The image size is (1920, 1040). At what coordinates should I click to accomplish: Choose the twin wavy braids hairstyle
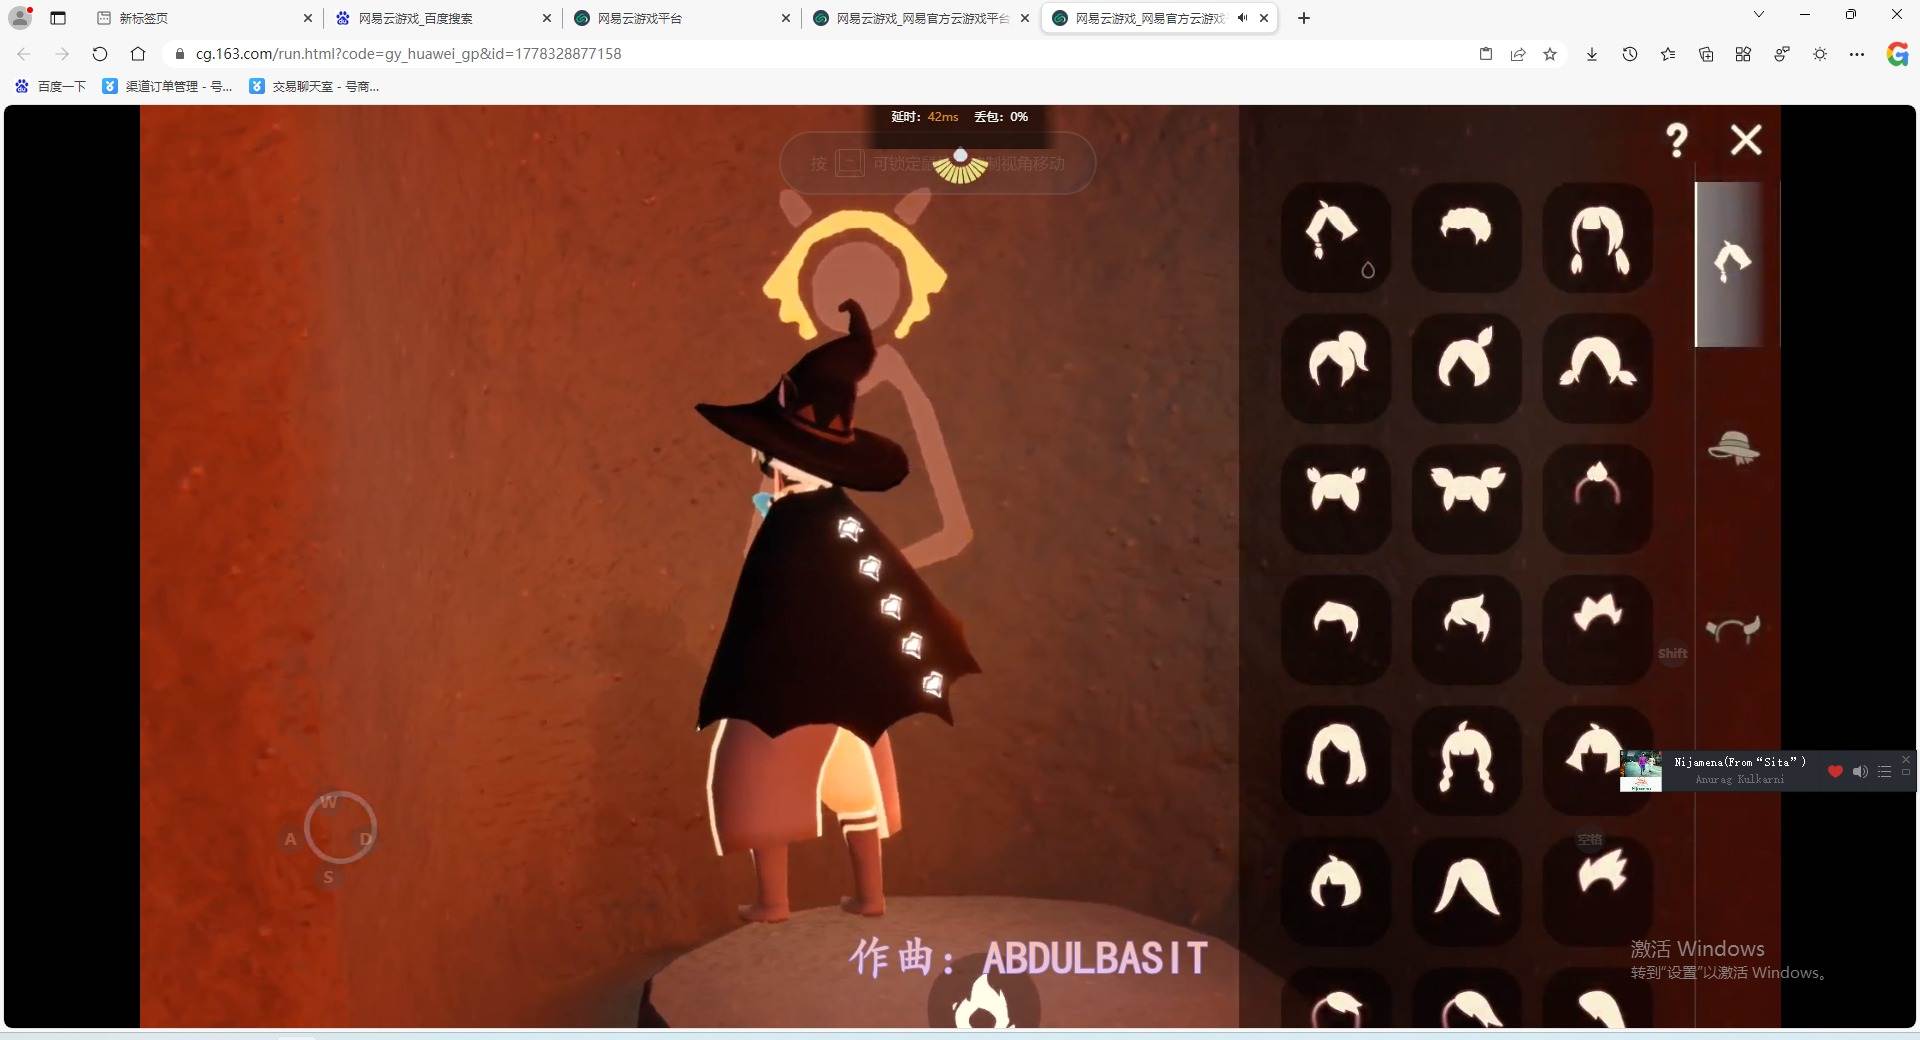point(1466,760)
